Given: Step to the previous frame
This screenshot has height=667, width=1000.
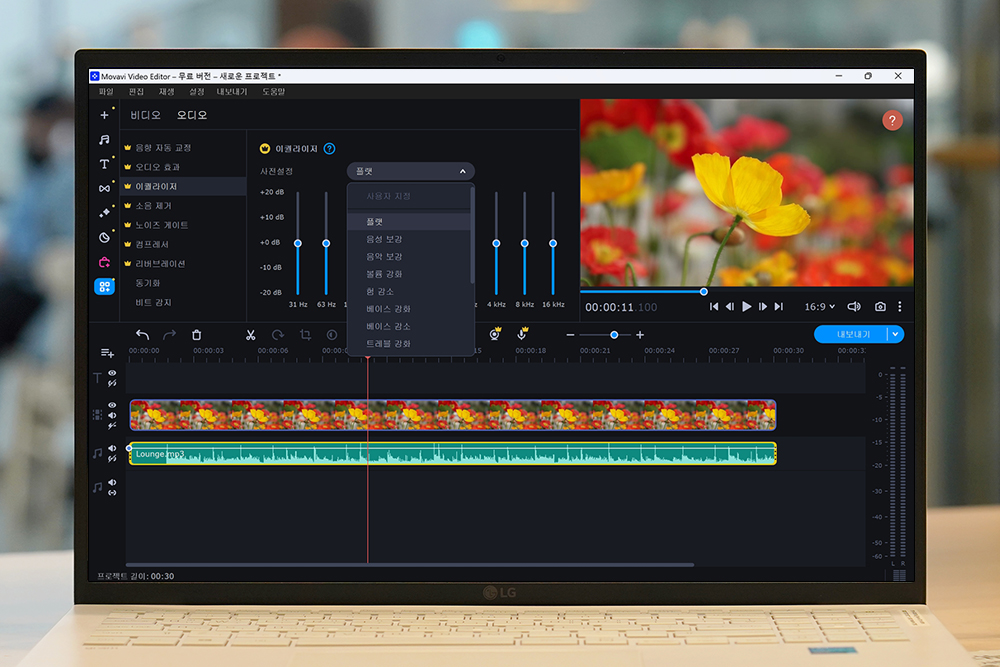Looking at the screenshot, I should 730,307.
